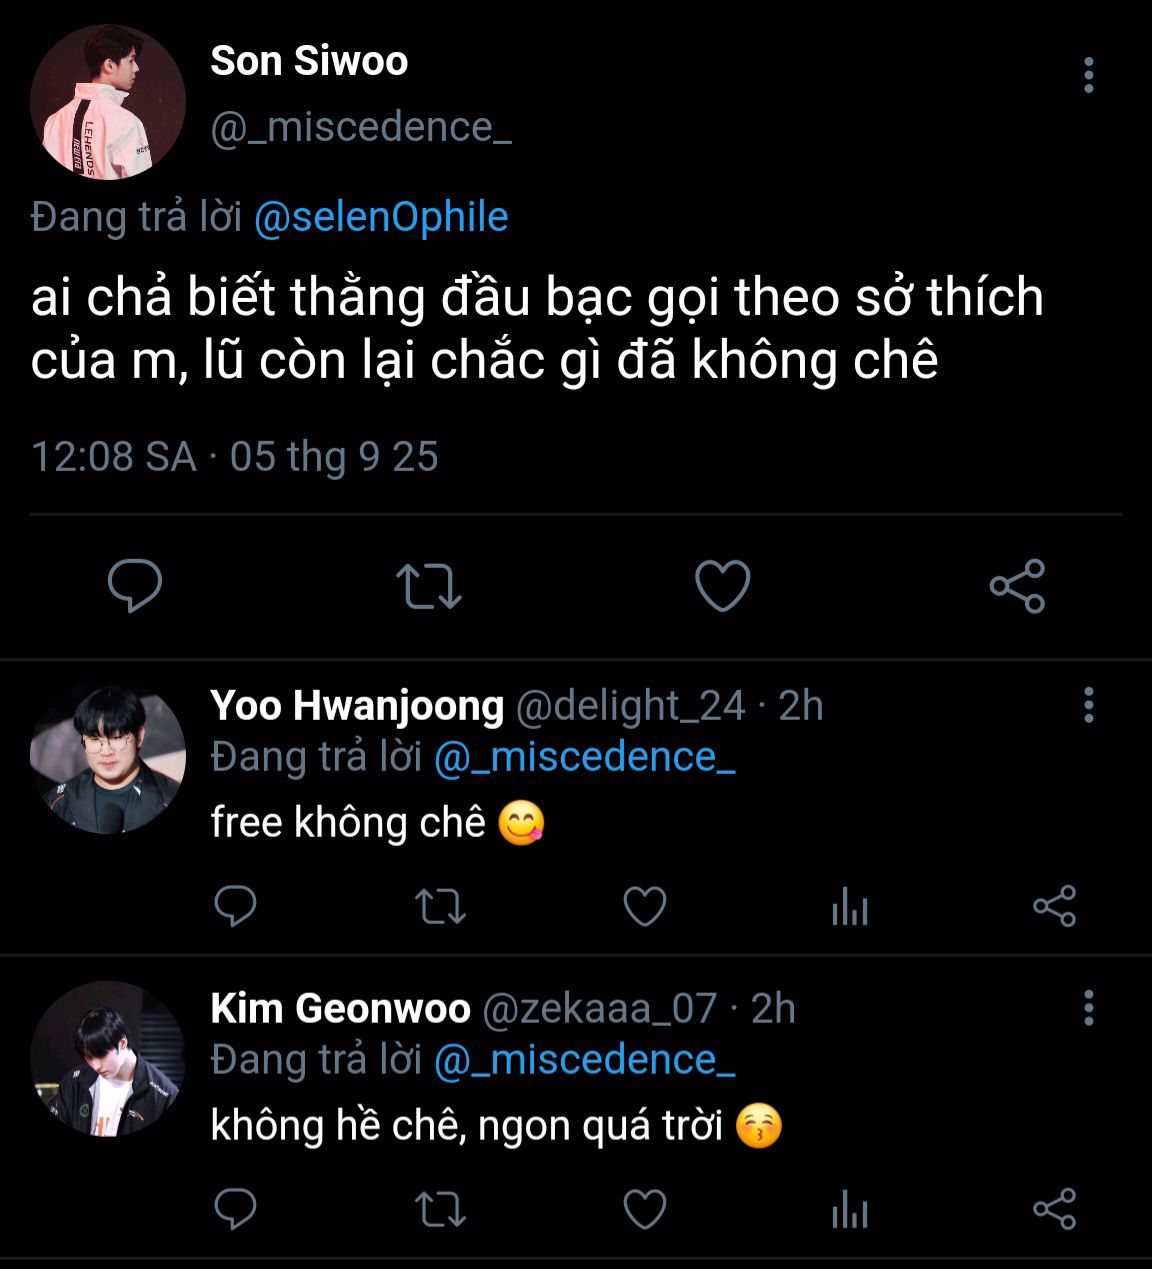Reply to Kim Geonwoo's tweet

point(236,1210)
